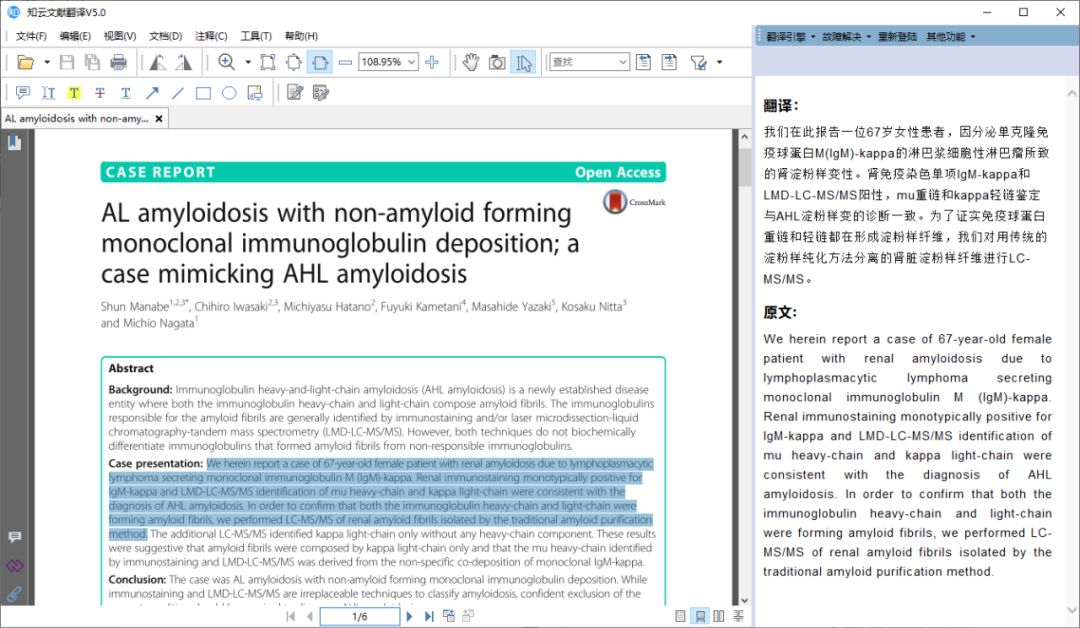Select the ellipse drawing tool
Screen dimensions: 1080x628
(x=229, y=93)
